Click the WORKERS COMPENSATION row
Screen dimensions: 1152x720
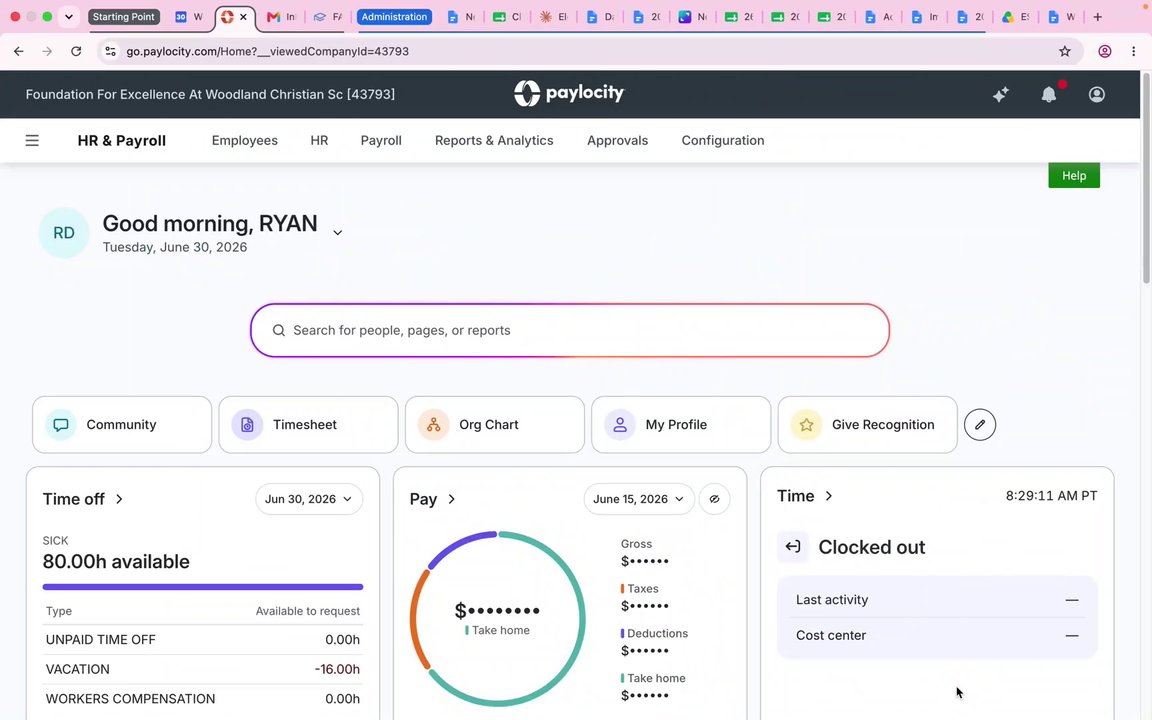pos(203,699)
